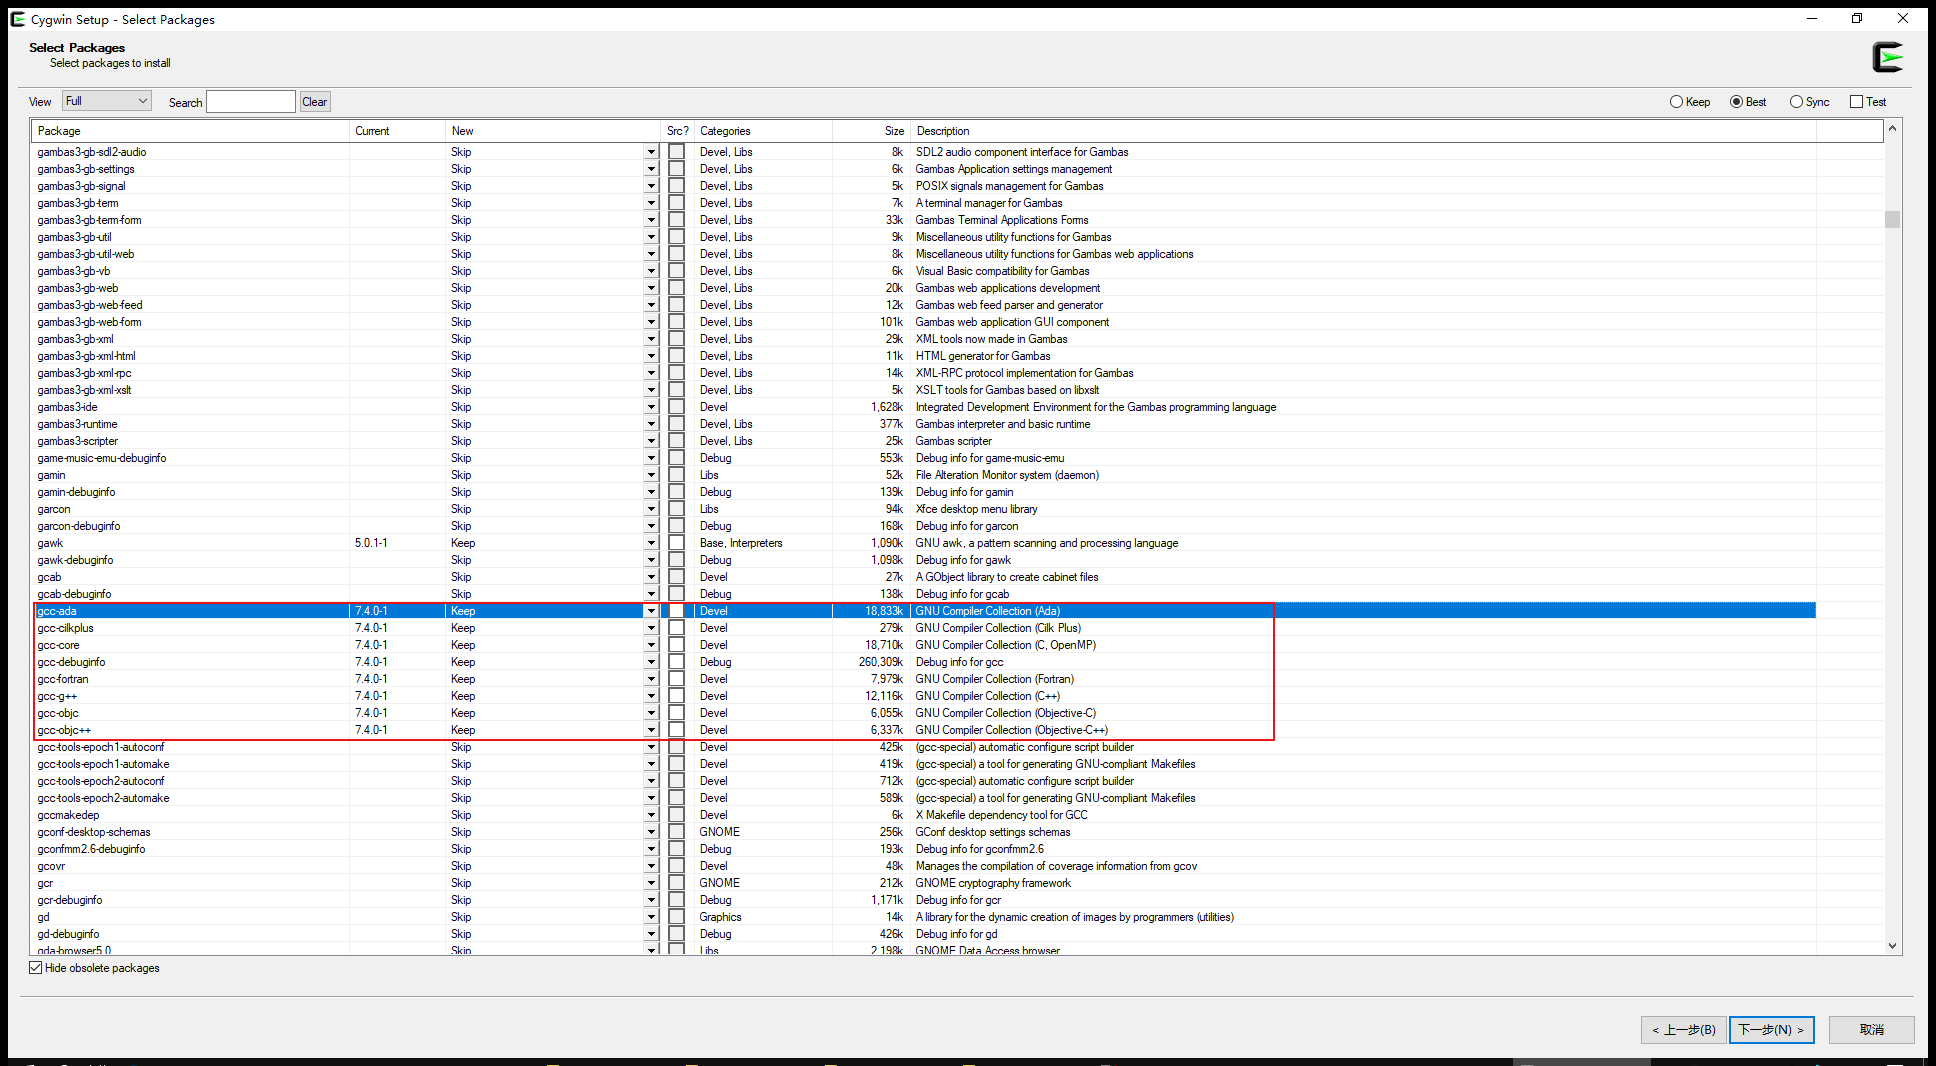Click the gambas3-gb-xml-rpc package name
This screenshot has height=1066, width=1936.
point(84,373)
